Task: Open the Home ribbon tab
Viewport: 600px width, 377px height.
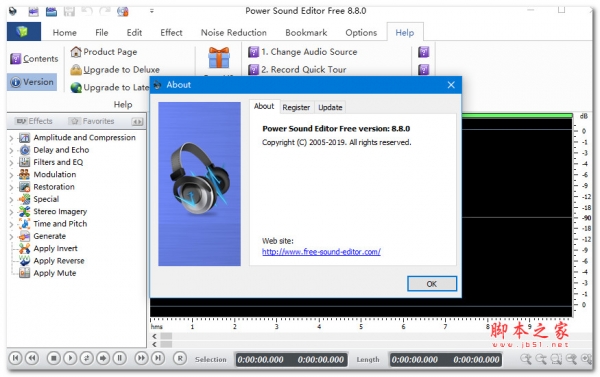Action: [x=65, y=33]
